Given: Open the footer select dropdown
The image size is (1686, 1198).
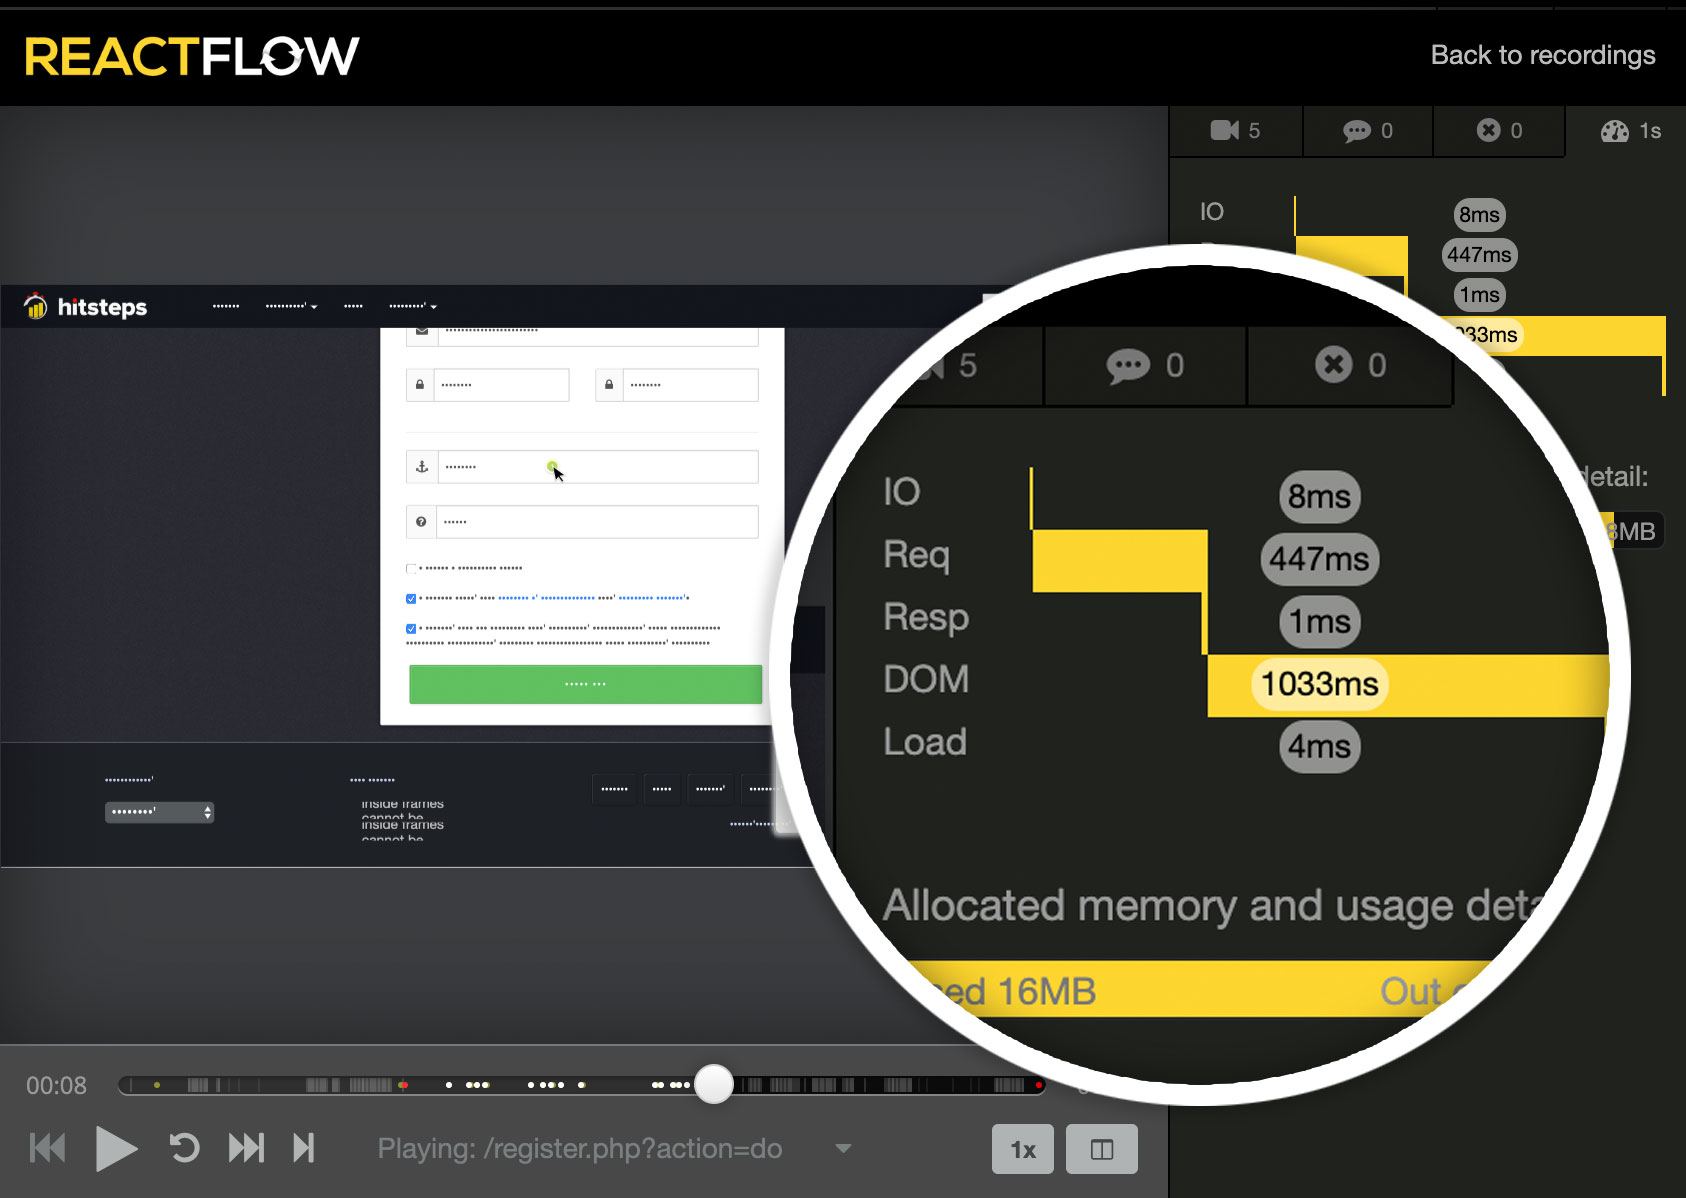Looking at the screenshot, I should 159,812.
